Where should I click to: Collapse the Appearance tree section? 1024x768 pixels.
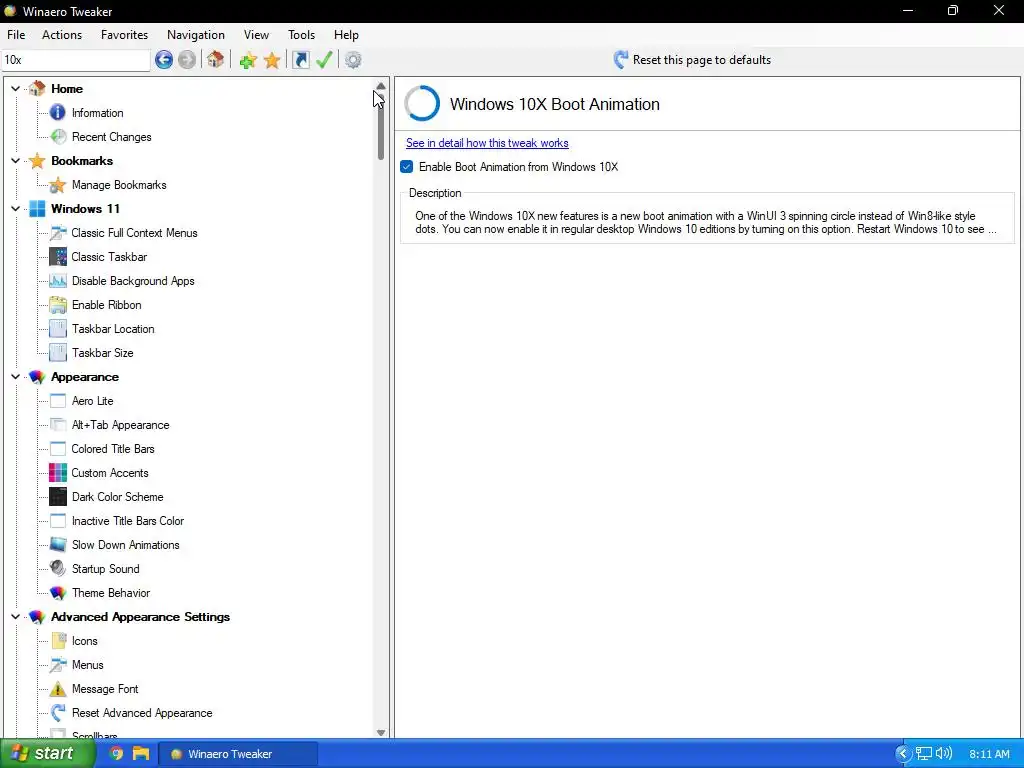16,377
